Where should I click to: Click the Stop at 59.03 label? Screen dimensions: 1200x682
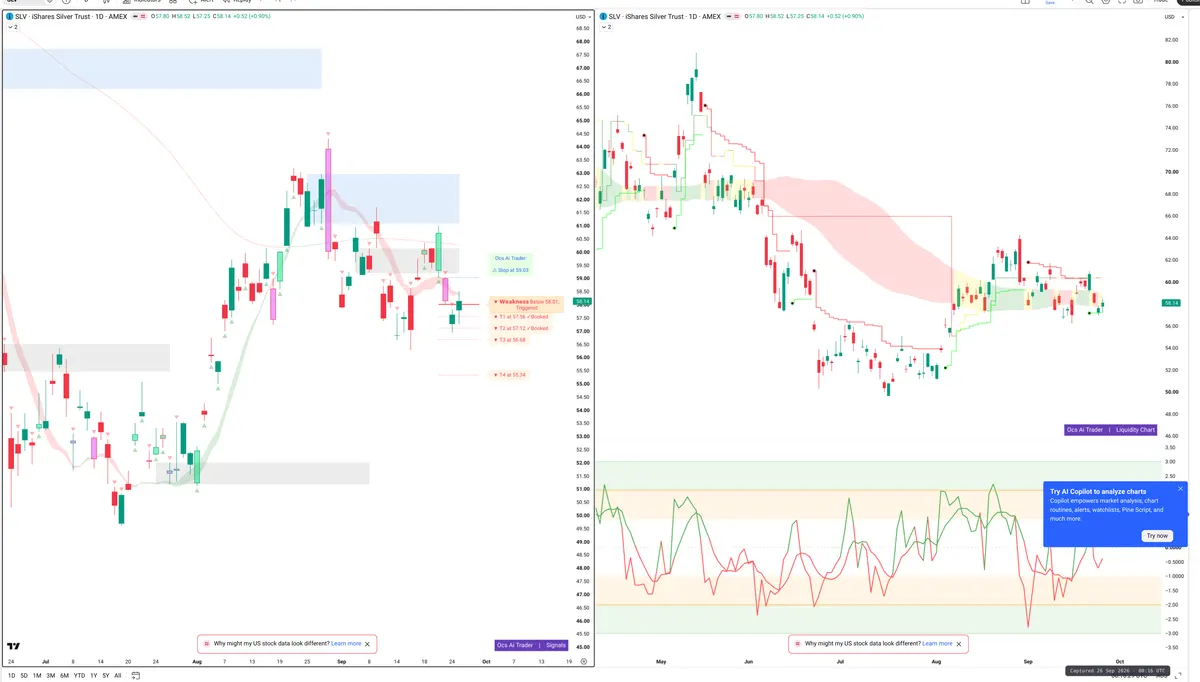click(x=510, y=270)
